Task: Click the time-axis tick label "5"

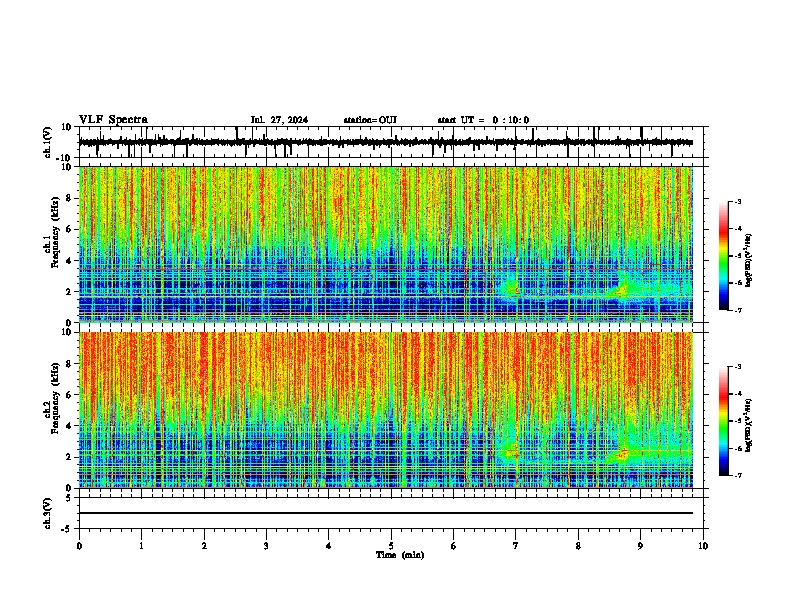Action: pyautogui.click(x=391, y=546)
